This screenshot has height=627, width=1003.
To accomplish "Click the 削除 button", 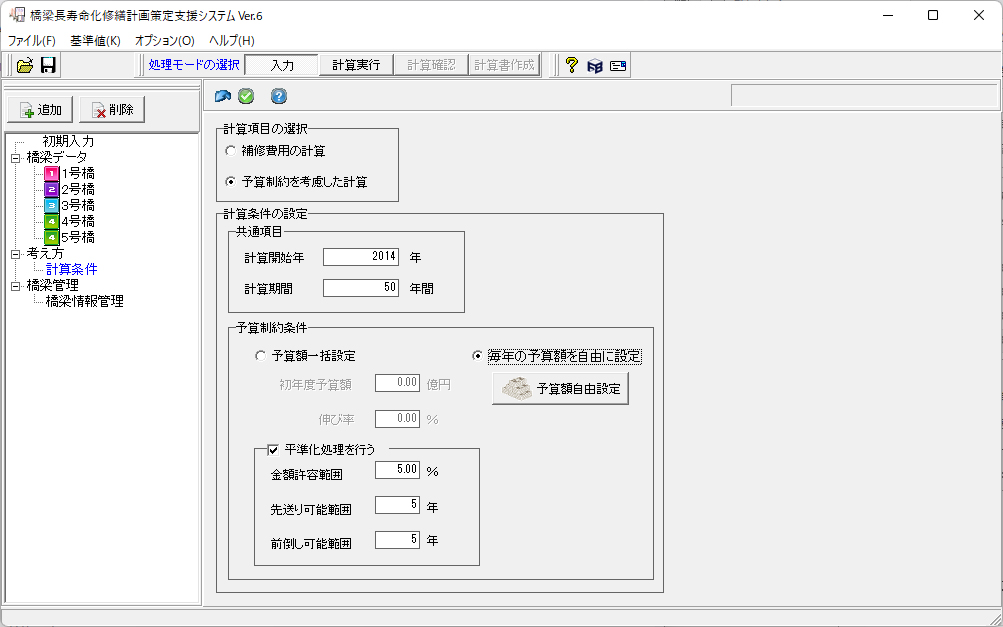I will coord(112,110).
